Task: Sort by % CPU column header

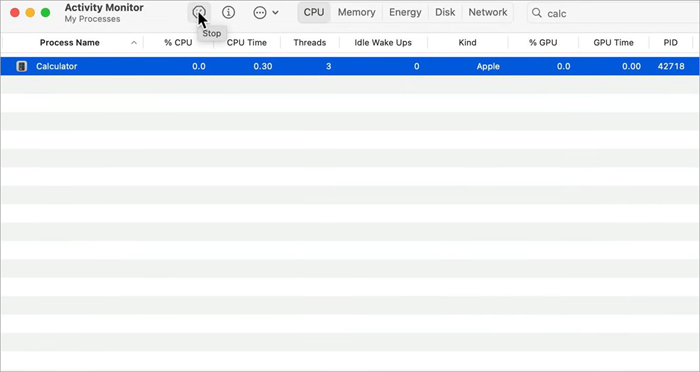Action: [x=178, y=43]
